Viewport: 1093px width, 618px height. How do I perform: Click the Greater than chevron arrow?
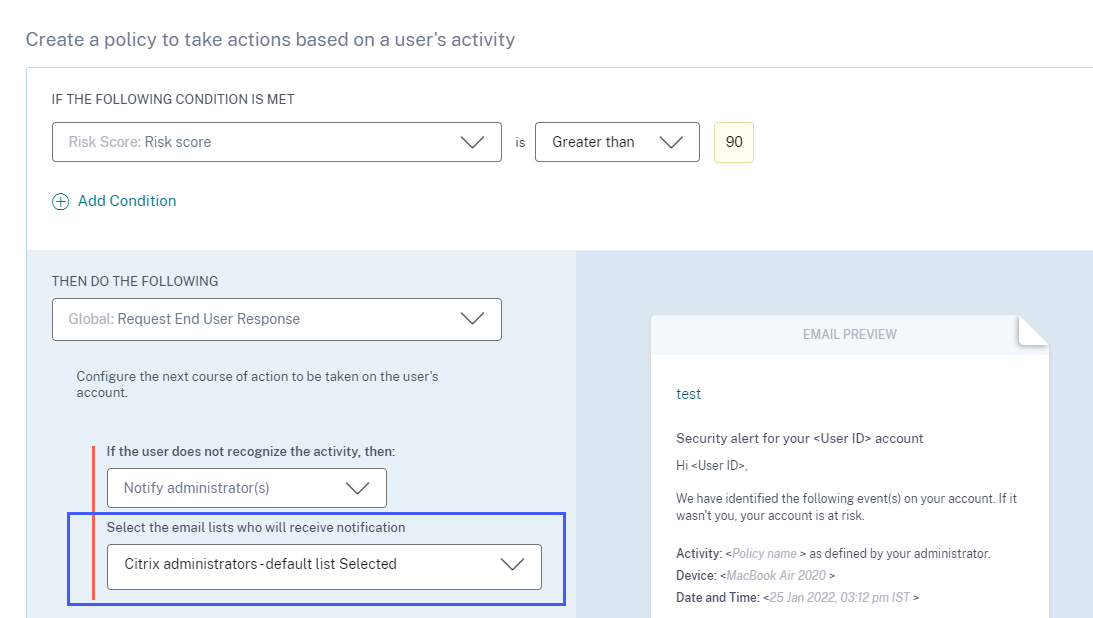click(672, 142)
